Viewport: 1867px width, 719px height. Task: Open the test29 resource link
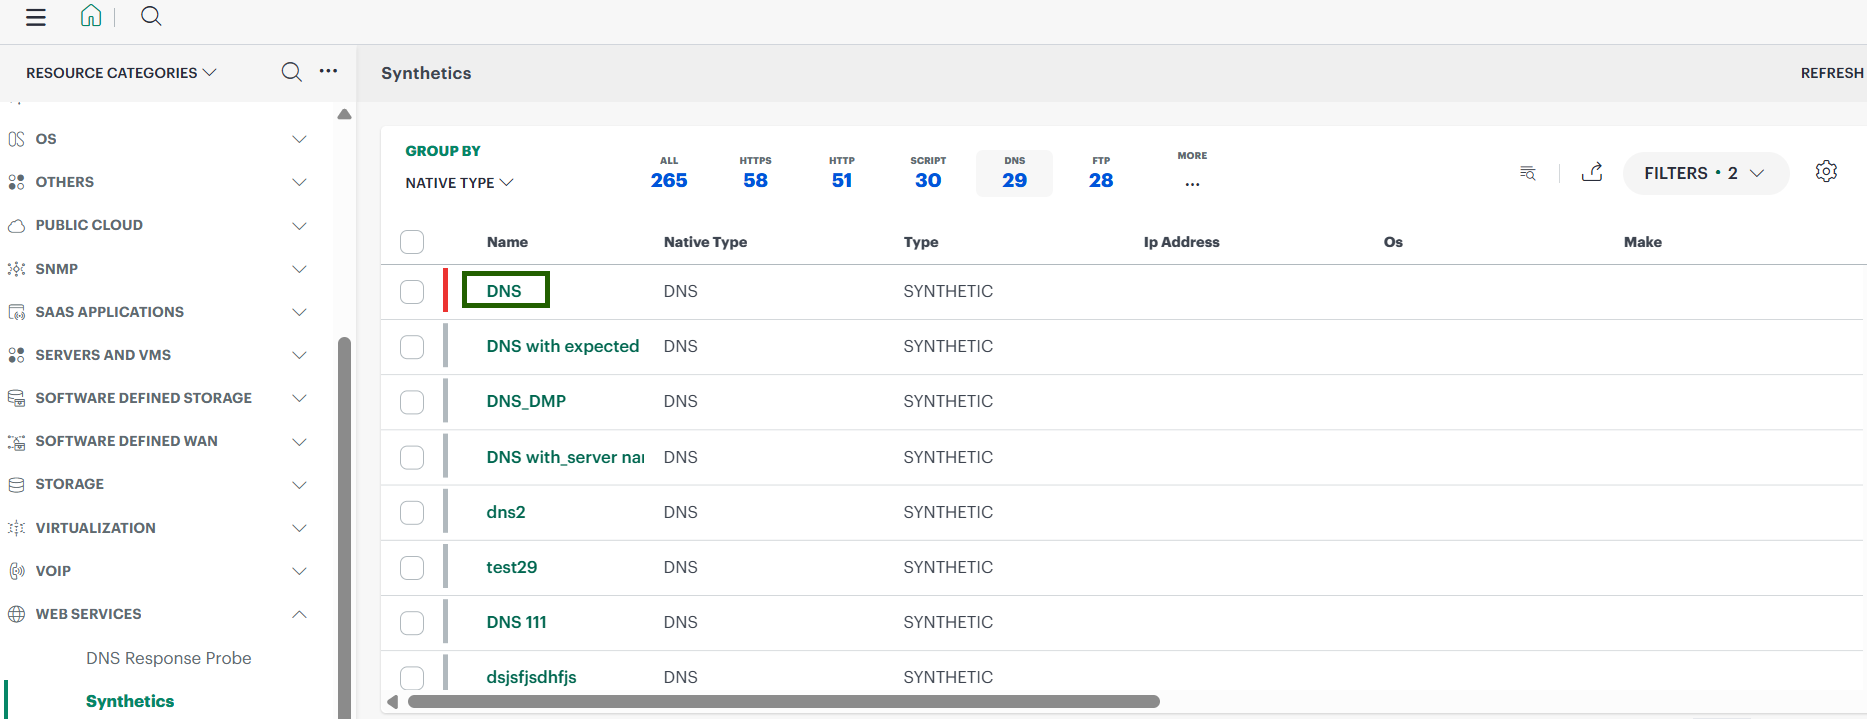point(512,567)
